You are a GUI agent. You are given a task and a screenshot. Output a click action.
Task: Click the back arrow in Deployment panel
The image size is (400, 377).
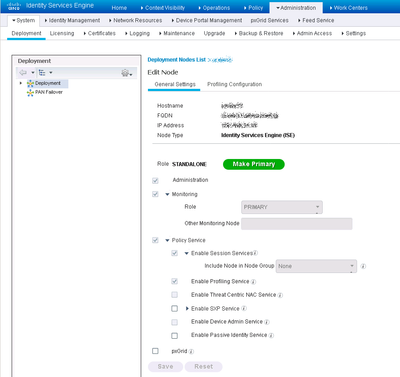(23, 72)
